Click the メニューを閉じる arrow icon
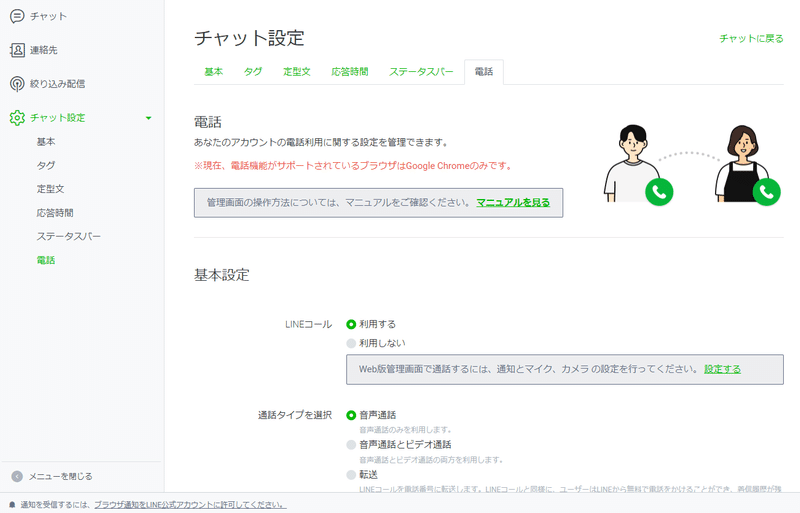The height and width of the screenshot is (513, 800). point(17,476)
